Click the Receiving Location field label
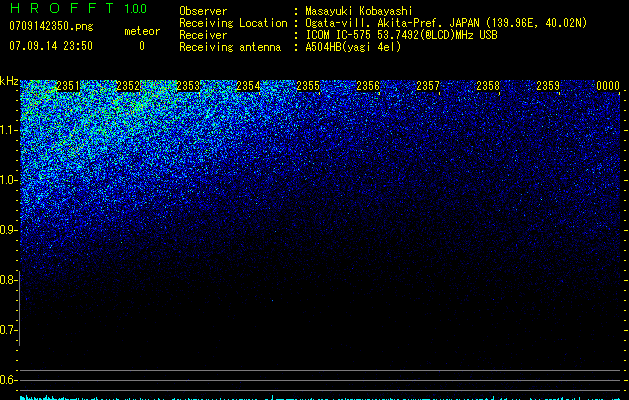Screen dimensions: 629x400 (233, 23)
